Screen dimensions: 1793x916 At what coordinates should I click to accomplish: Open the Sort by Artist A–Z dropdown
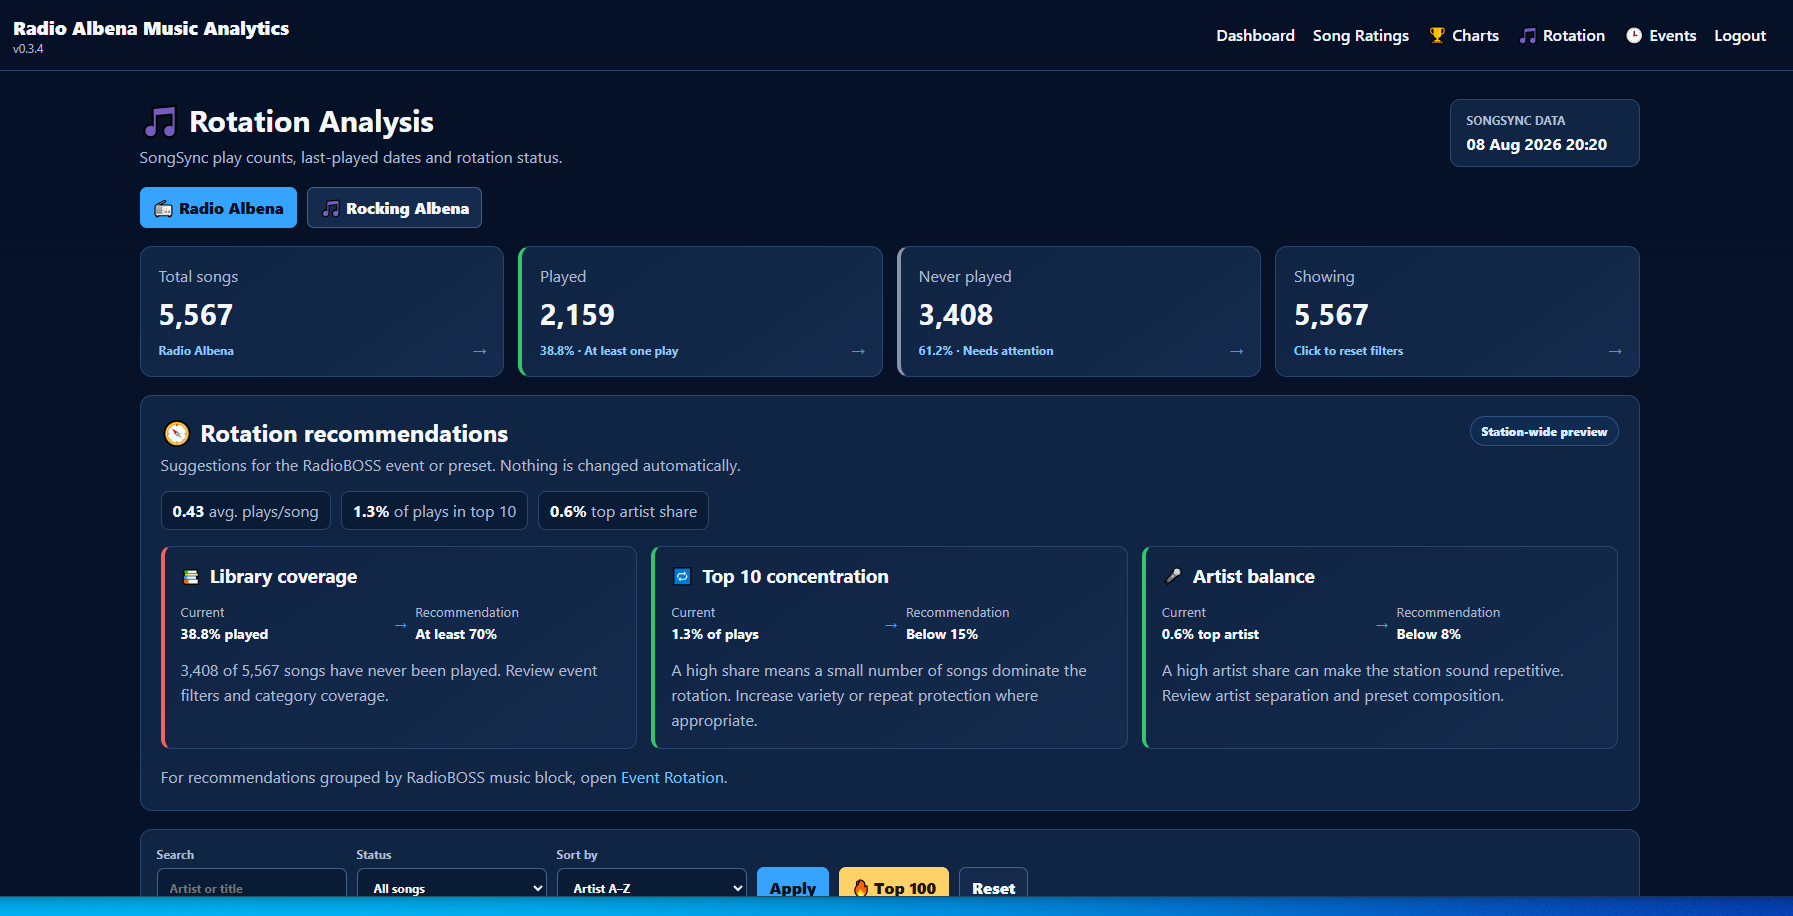pos(652,887)
